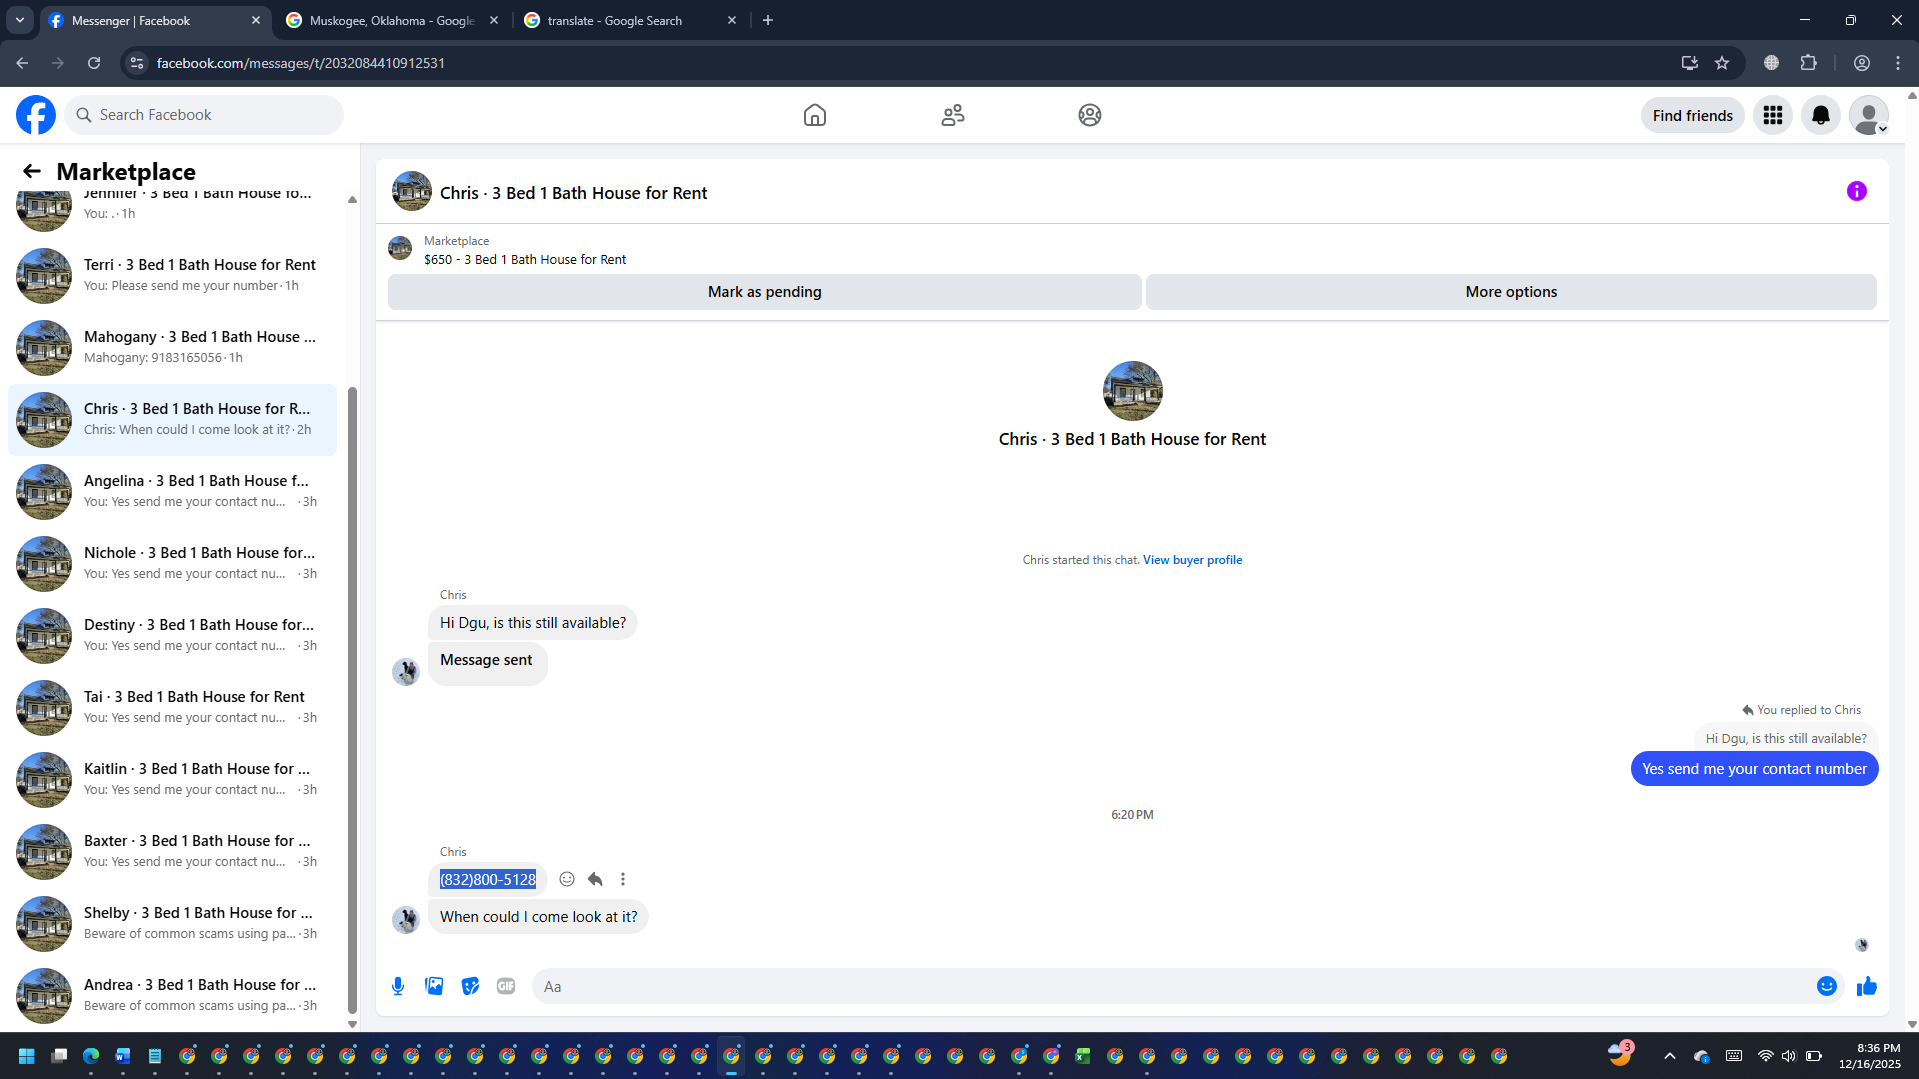
Task: Switch to the translate - Google Search tab
Action: coord(630,20)
